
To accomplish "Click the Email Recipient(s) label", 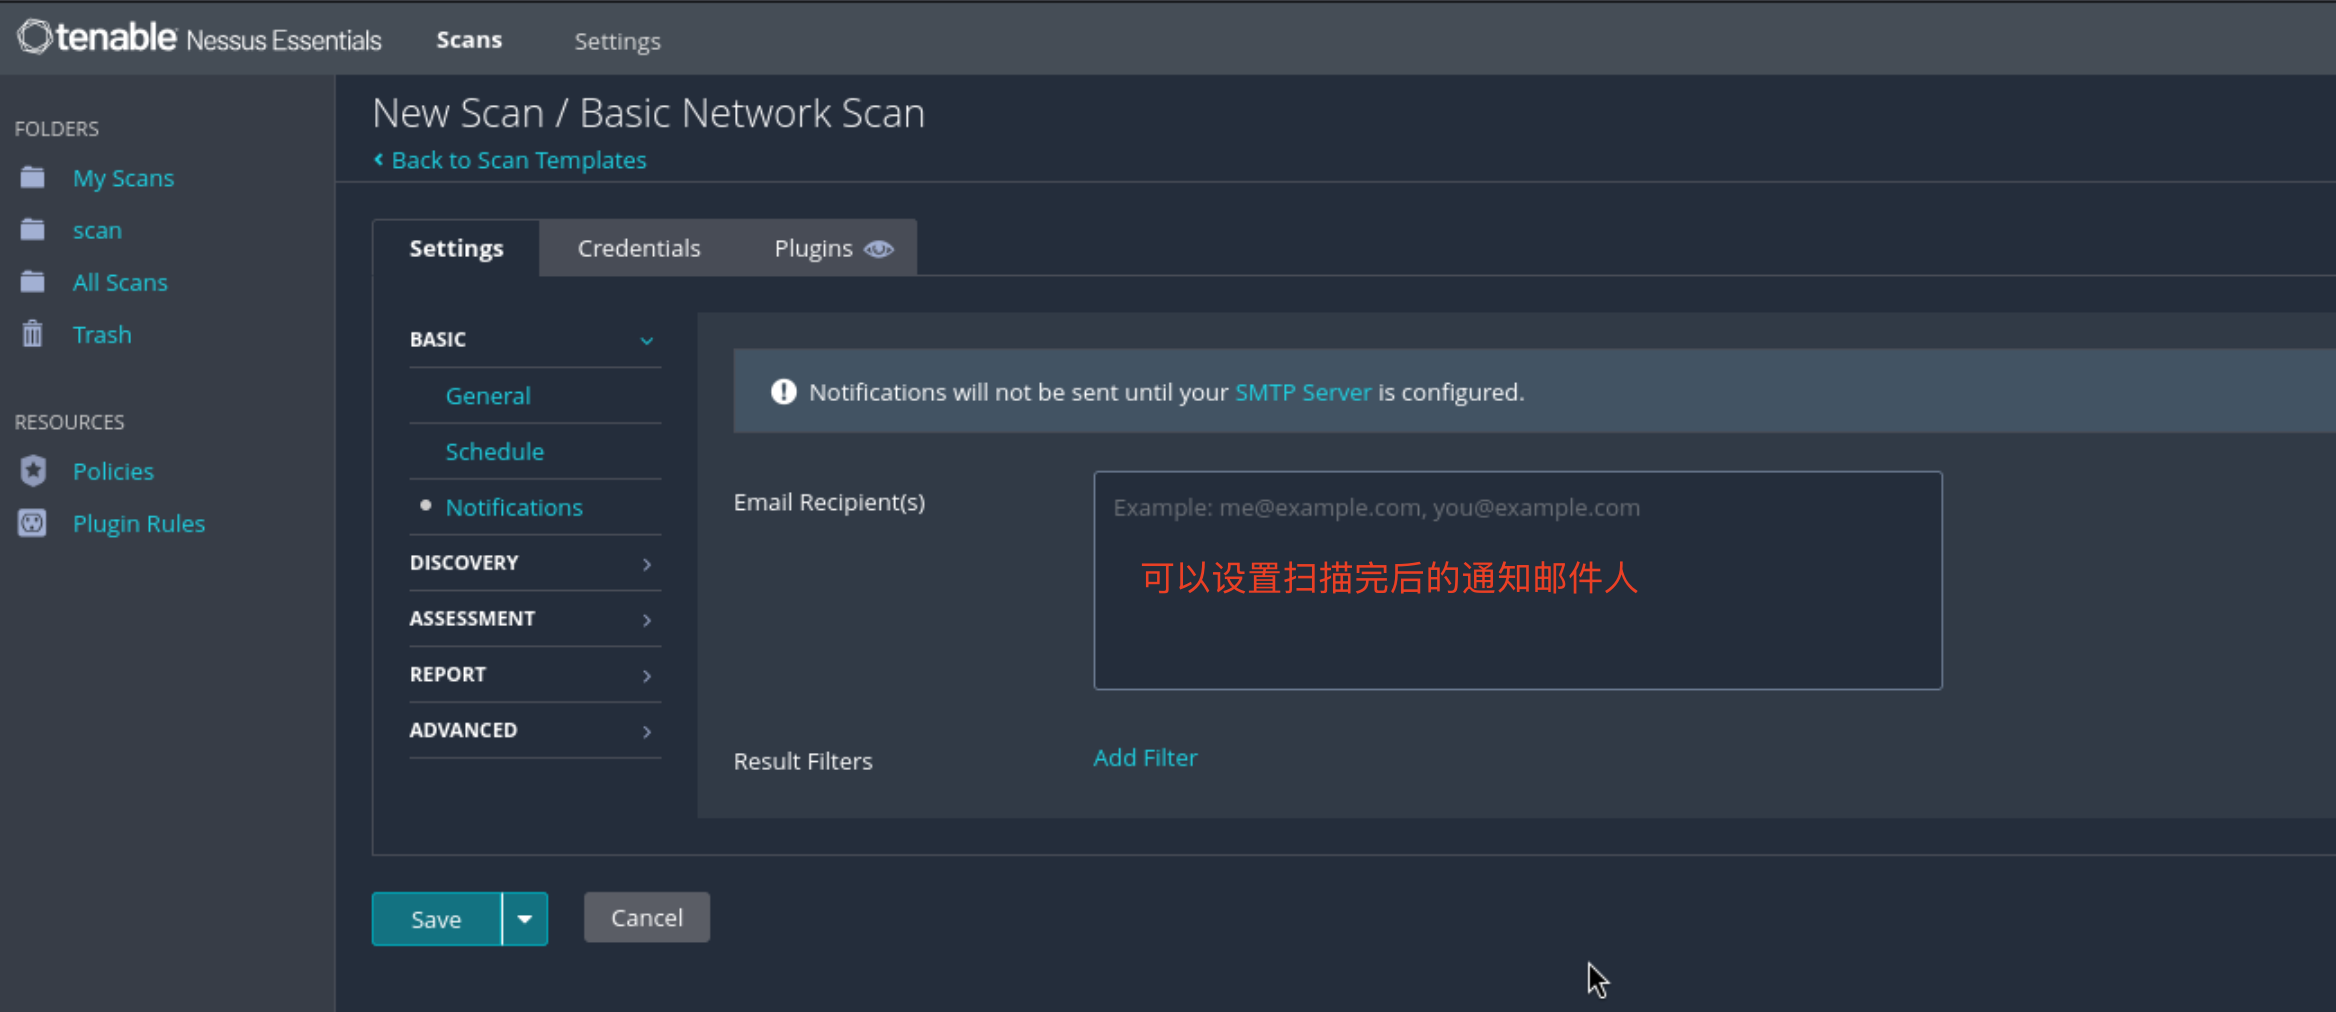I will [829, 502].
